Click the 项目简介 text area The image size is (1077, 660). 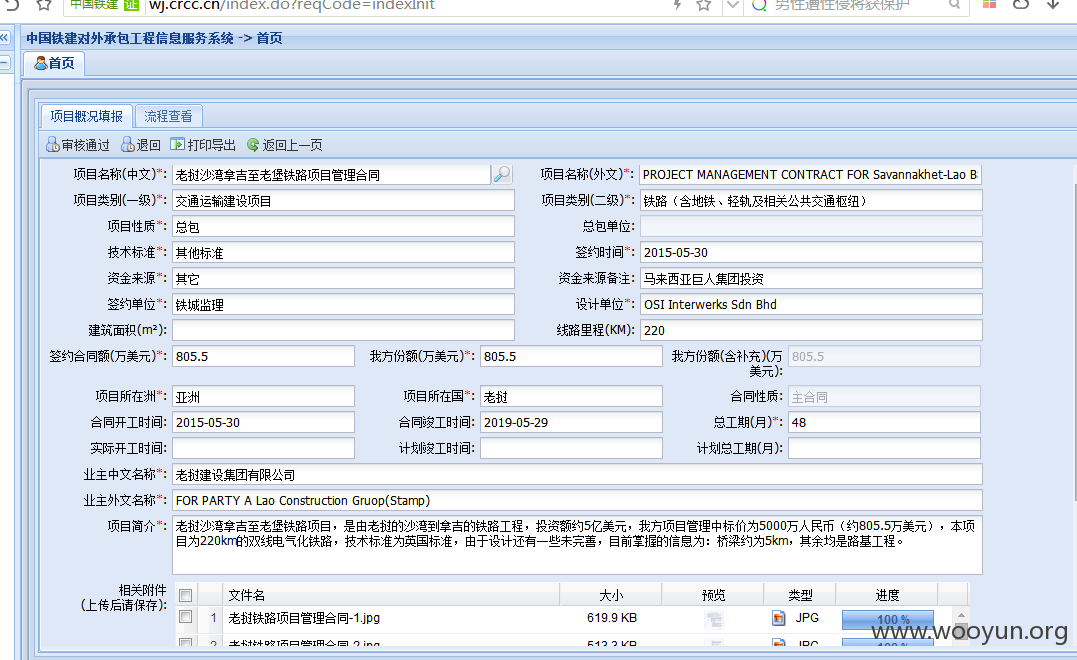577,545
